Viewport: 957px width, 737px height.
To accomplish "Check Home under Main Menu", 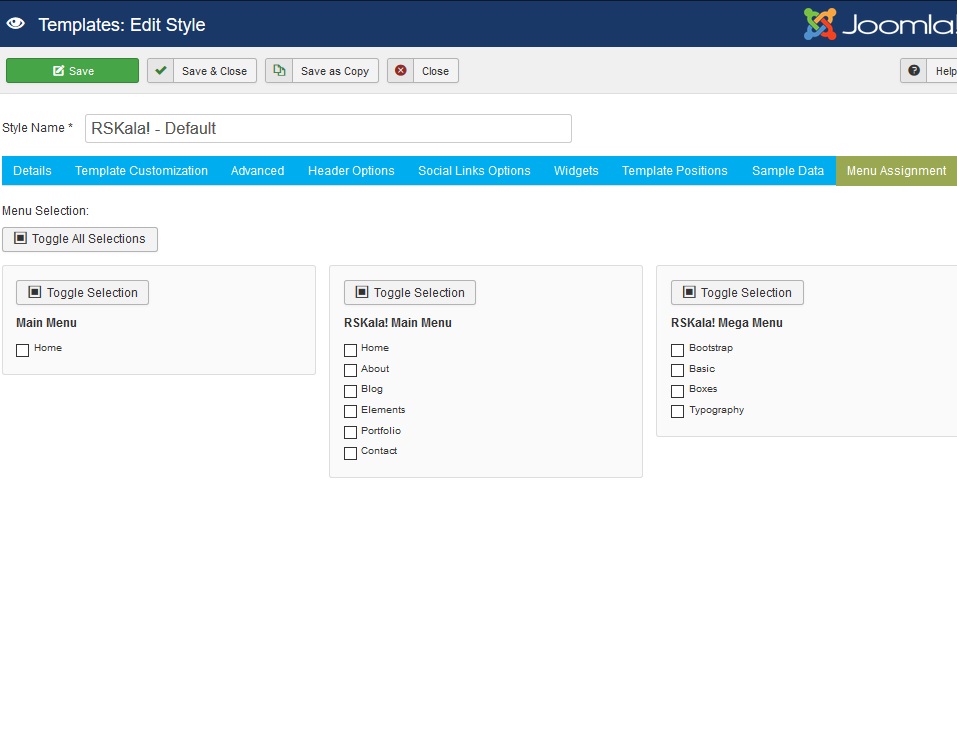I will click(23, 350).
